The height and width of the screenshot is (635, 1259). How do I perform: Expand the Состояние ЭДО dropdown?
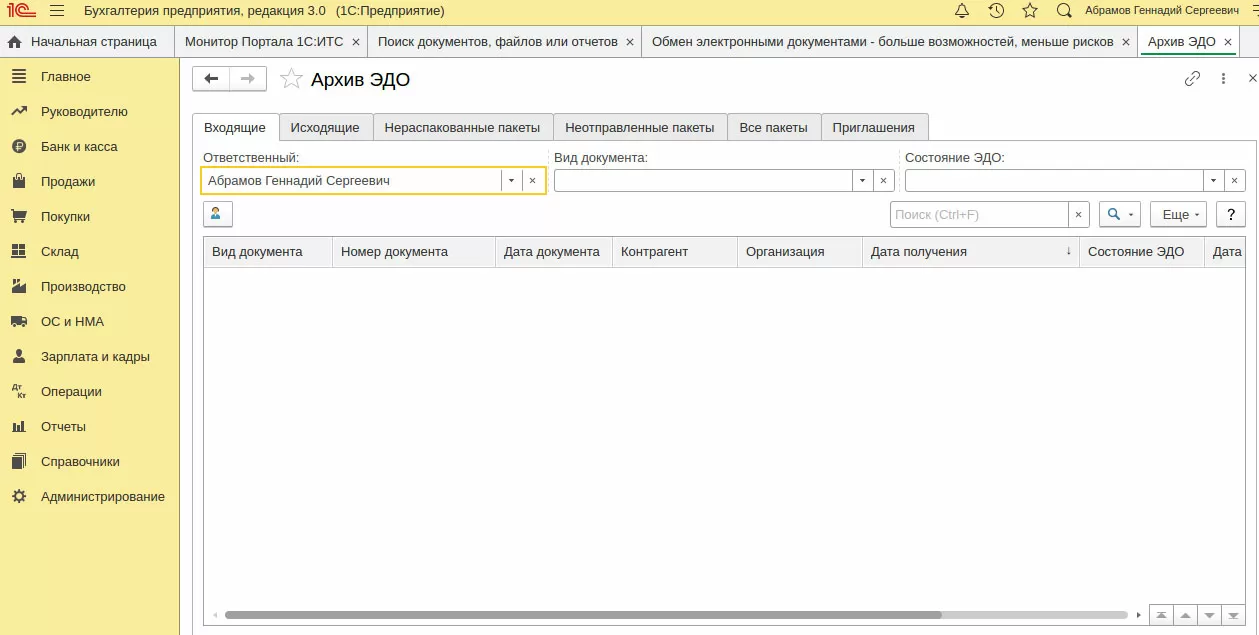pos(1214,181)
